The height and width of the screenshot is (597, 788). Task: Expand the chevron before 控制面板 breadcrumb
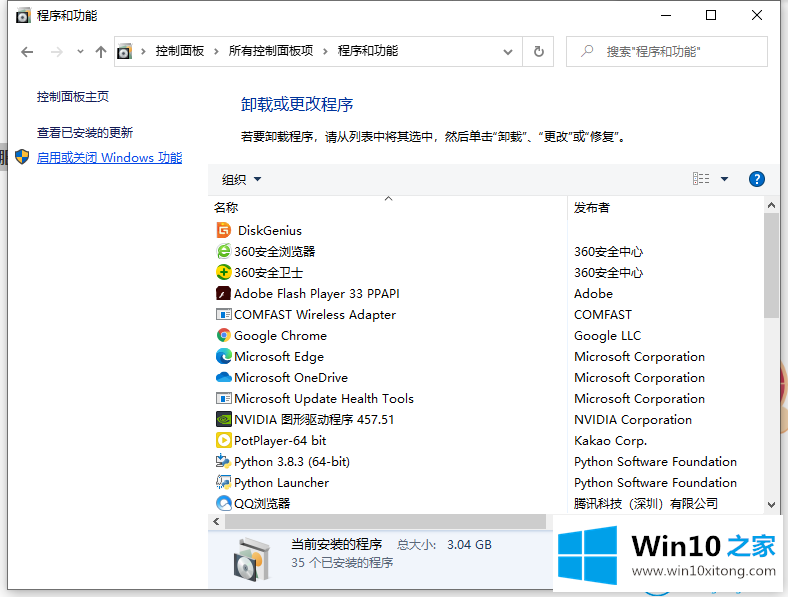point(143,51)
